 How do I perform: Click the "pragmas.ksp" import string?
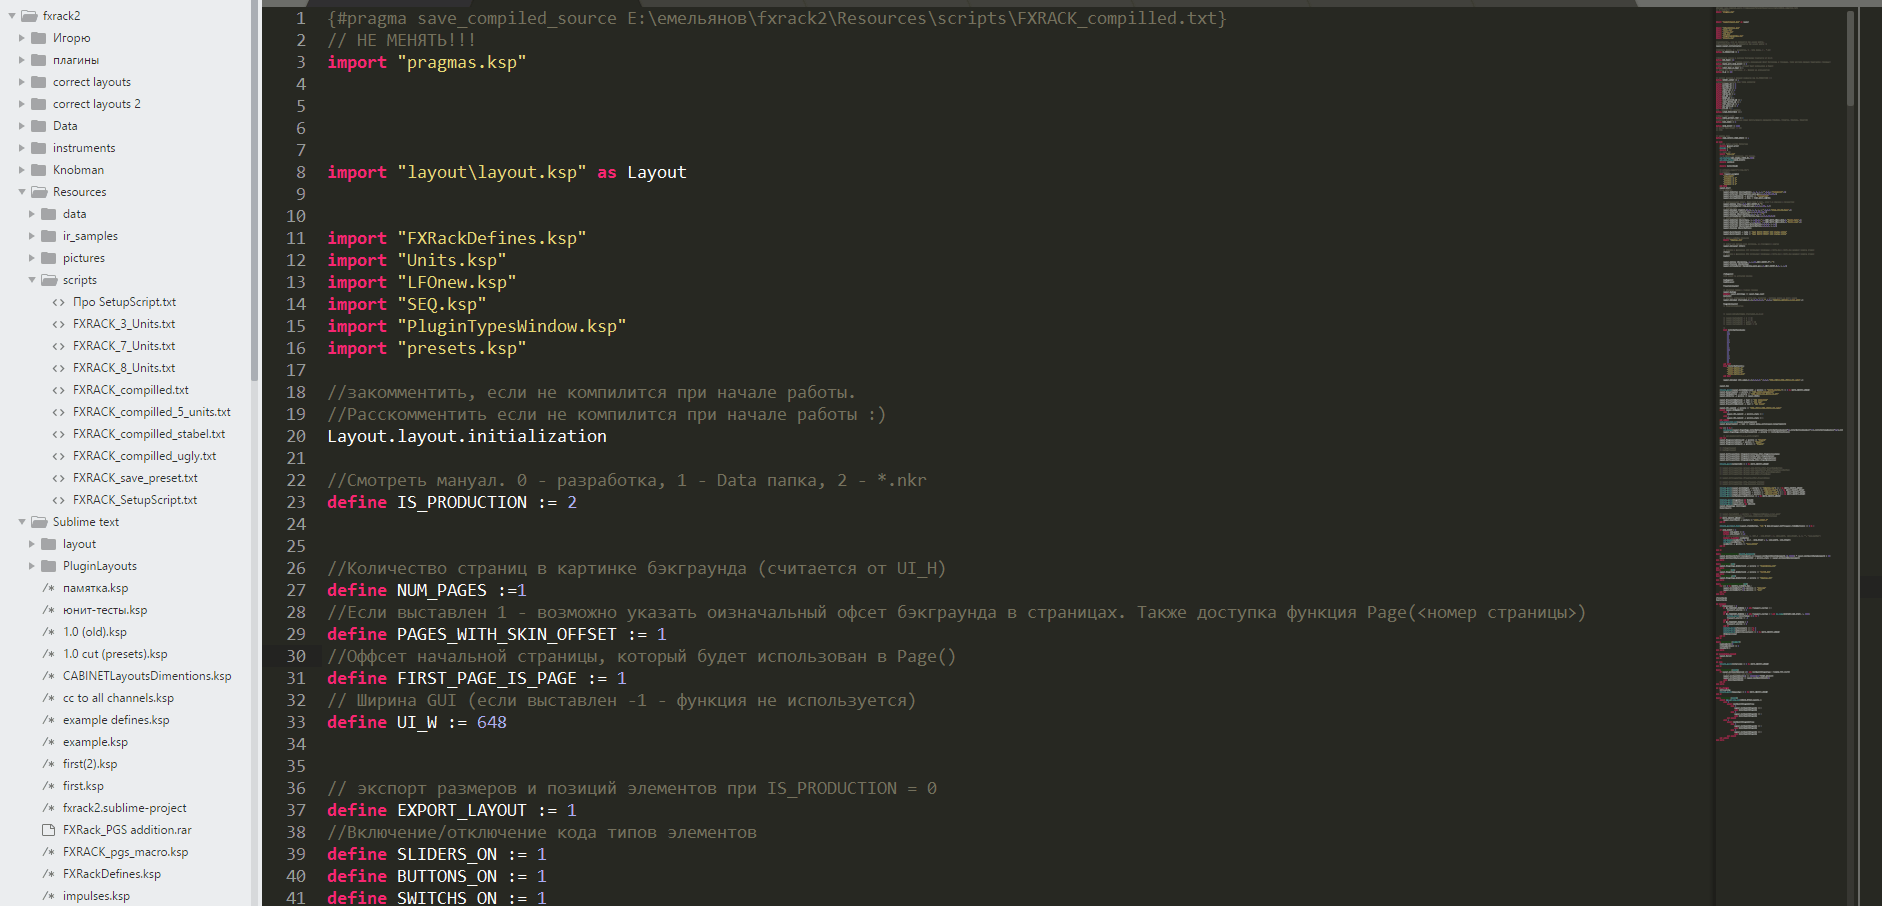coord(462,62)
